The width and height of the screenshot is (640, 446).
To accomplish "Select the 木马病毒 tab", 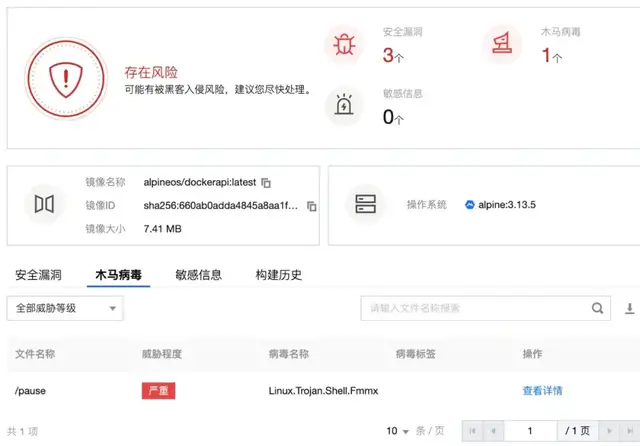I will click(118, 275).
